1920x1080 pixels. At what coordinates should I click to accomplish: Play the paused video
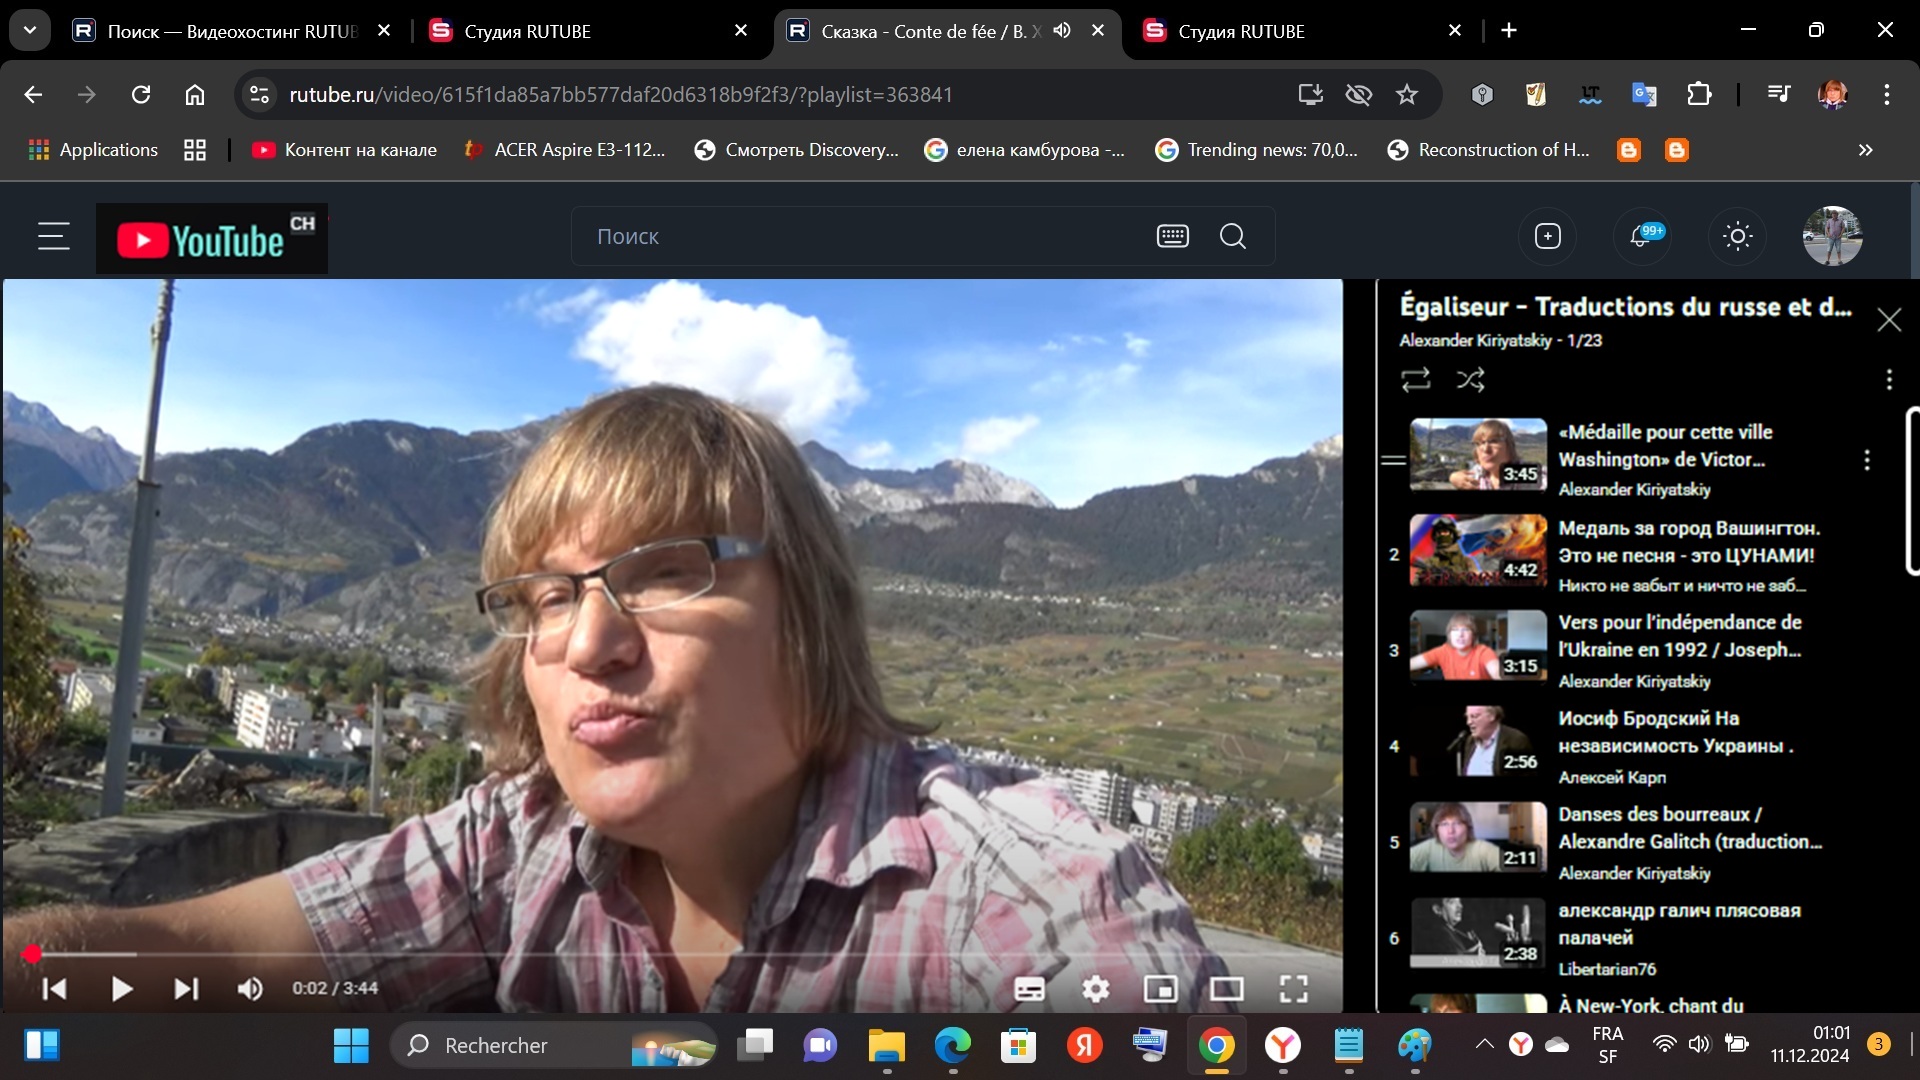click(121, 989)
